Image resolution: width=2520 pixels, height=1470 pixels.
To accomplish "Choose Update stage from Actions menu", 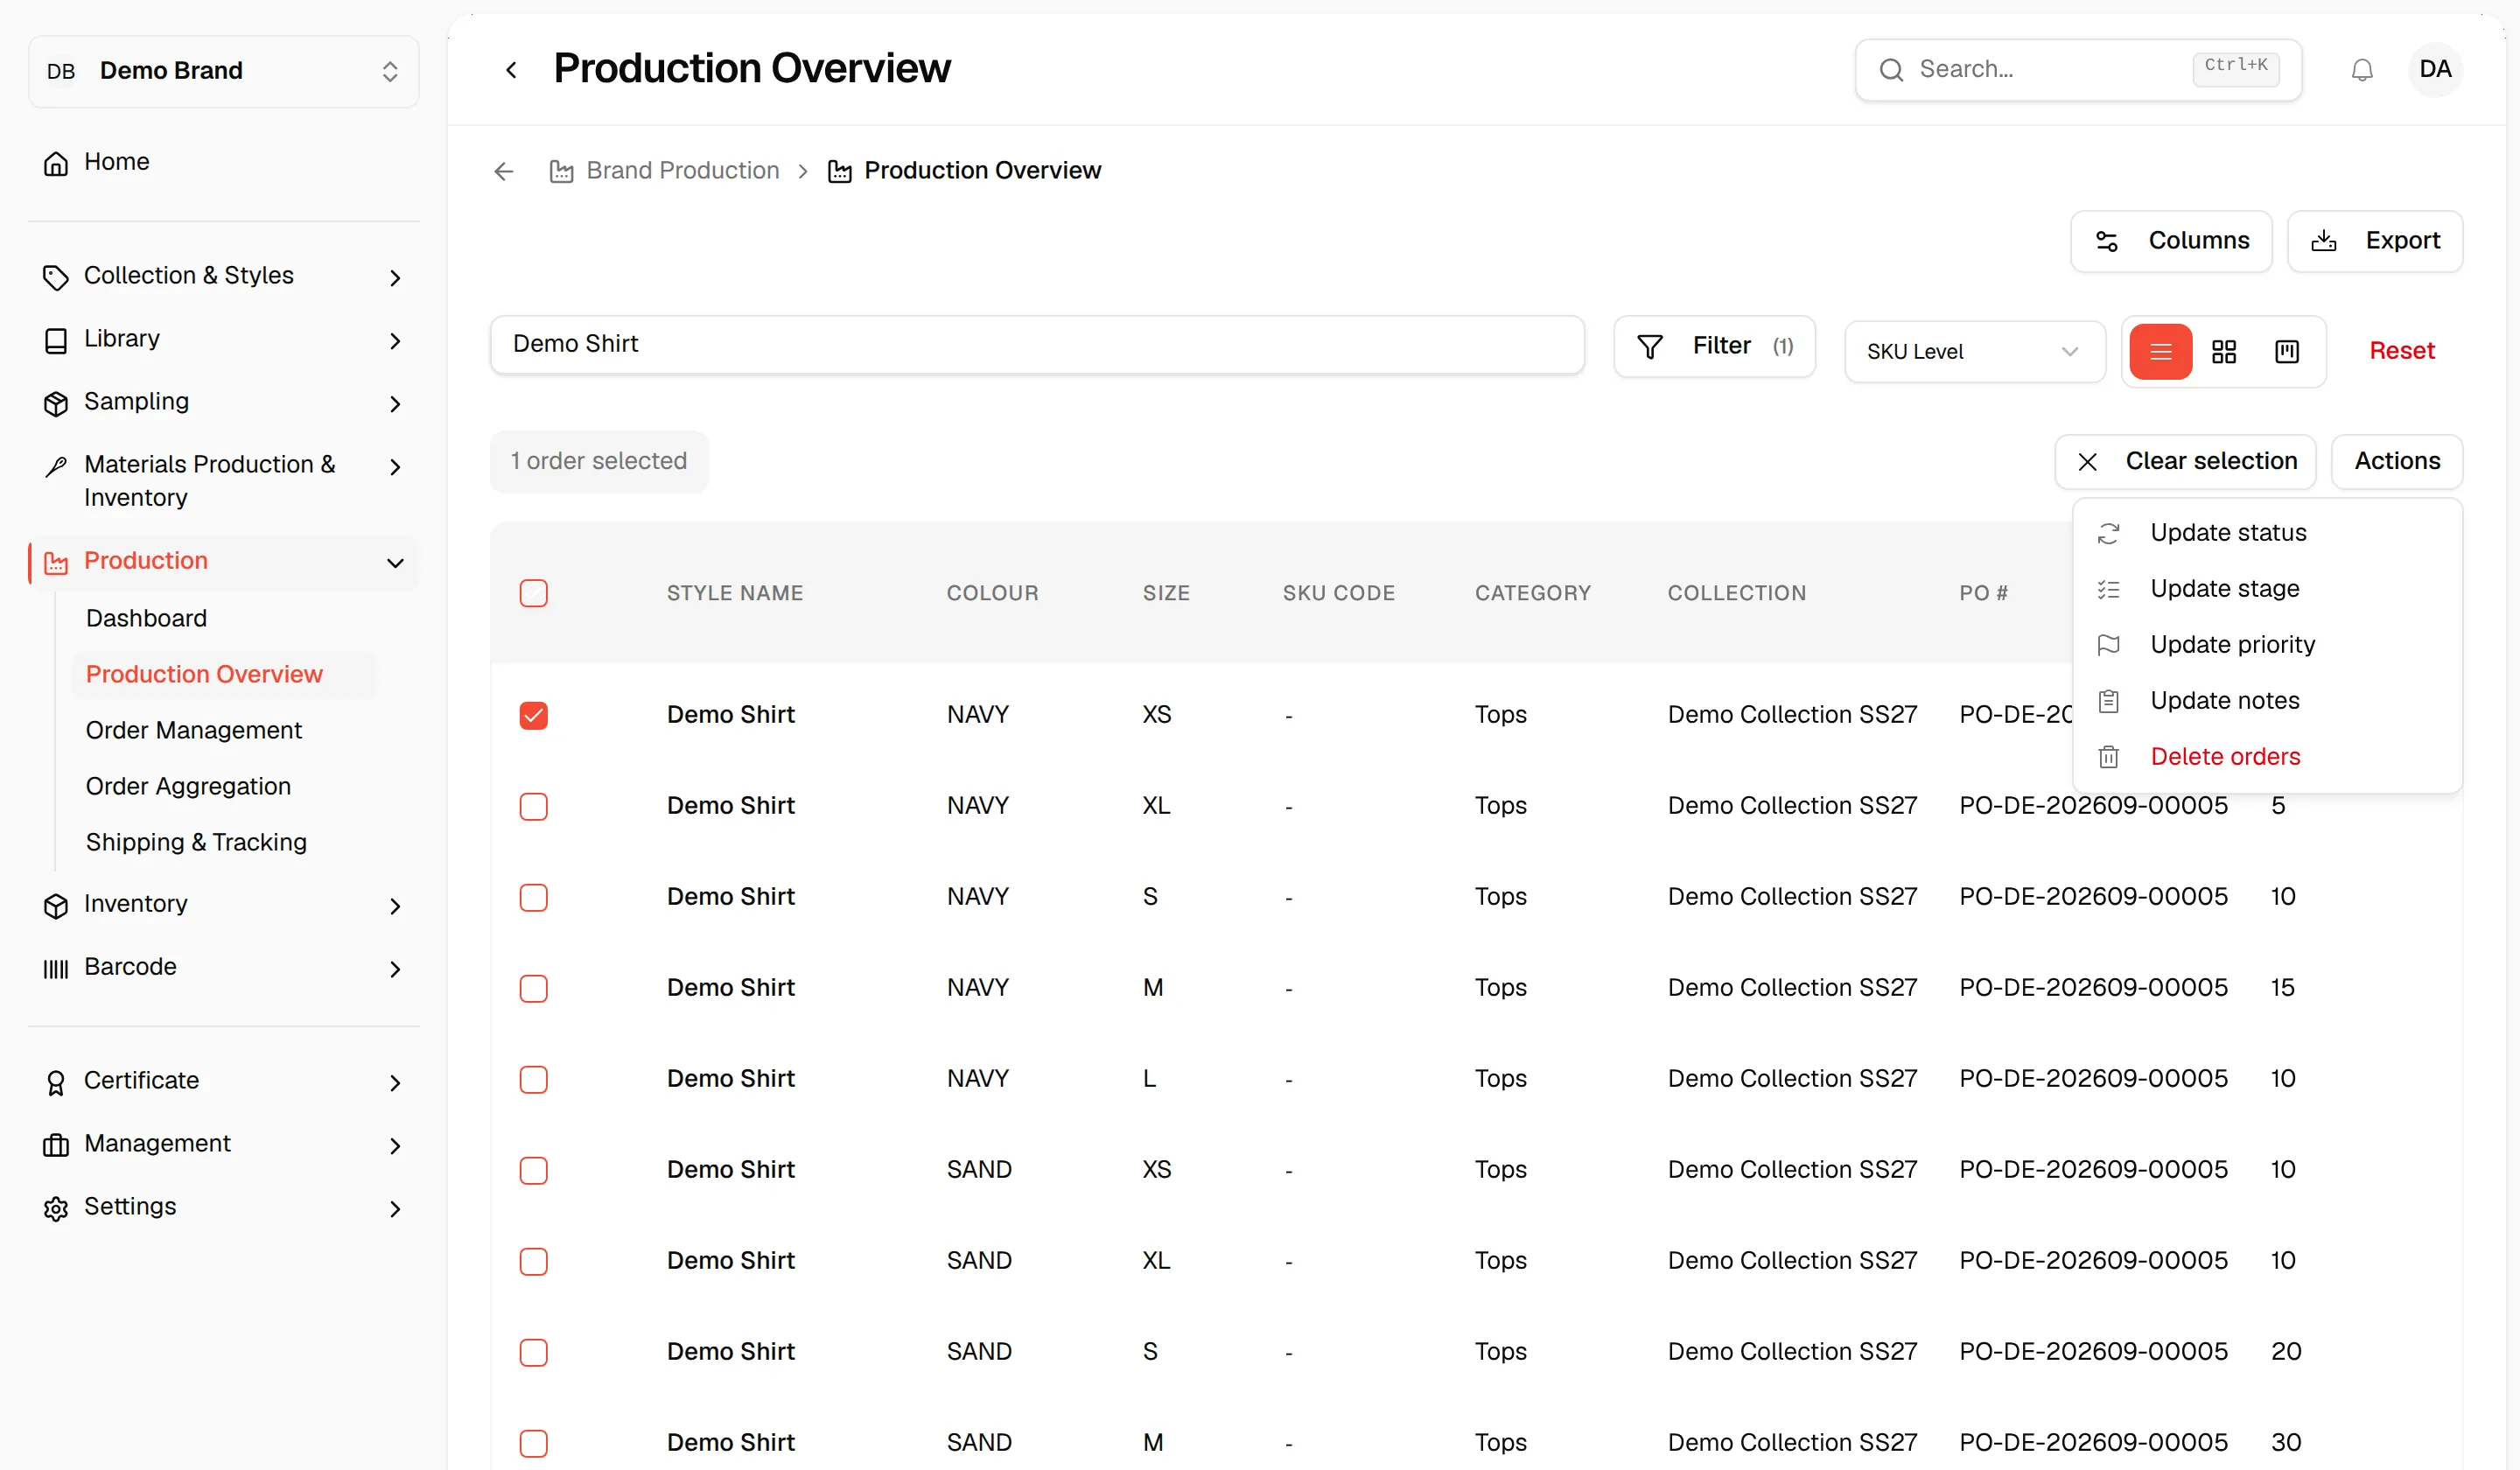I will [x=2266, y=589].
